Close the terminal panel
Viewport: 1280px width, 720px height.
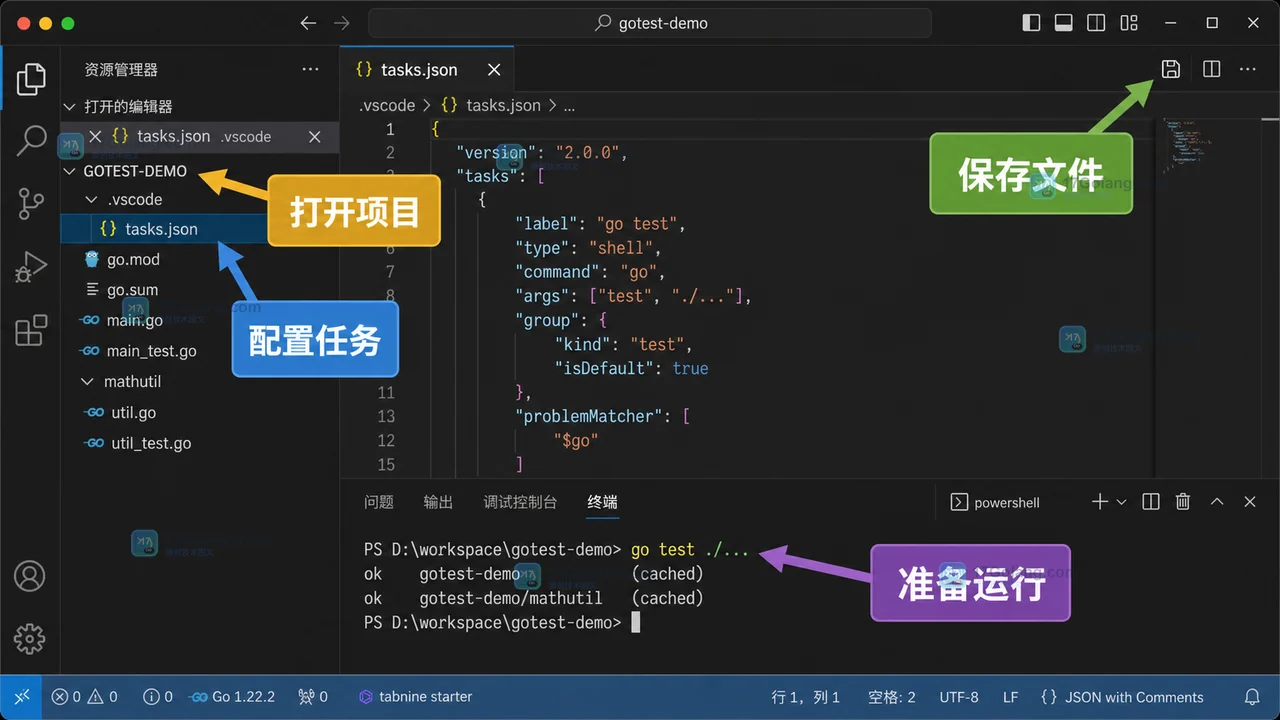[x=1250, y=502]
